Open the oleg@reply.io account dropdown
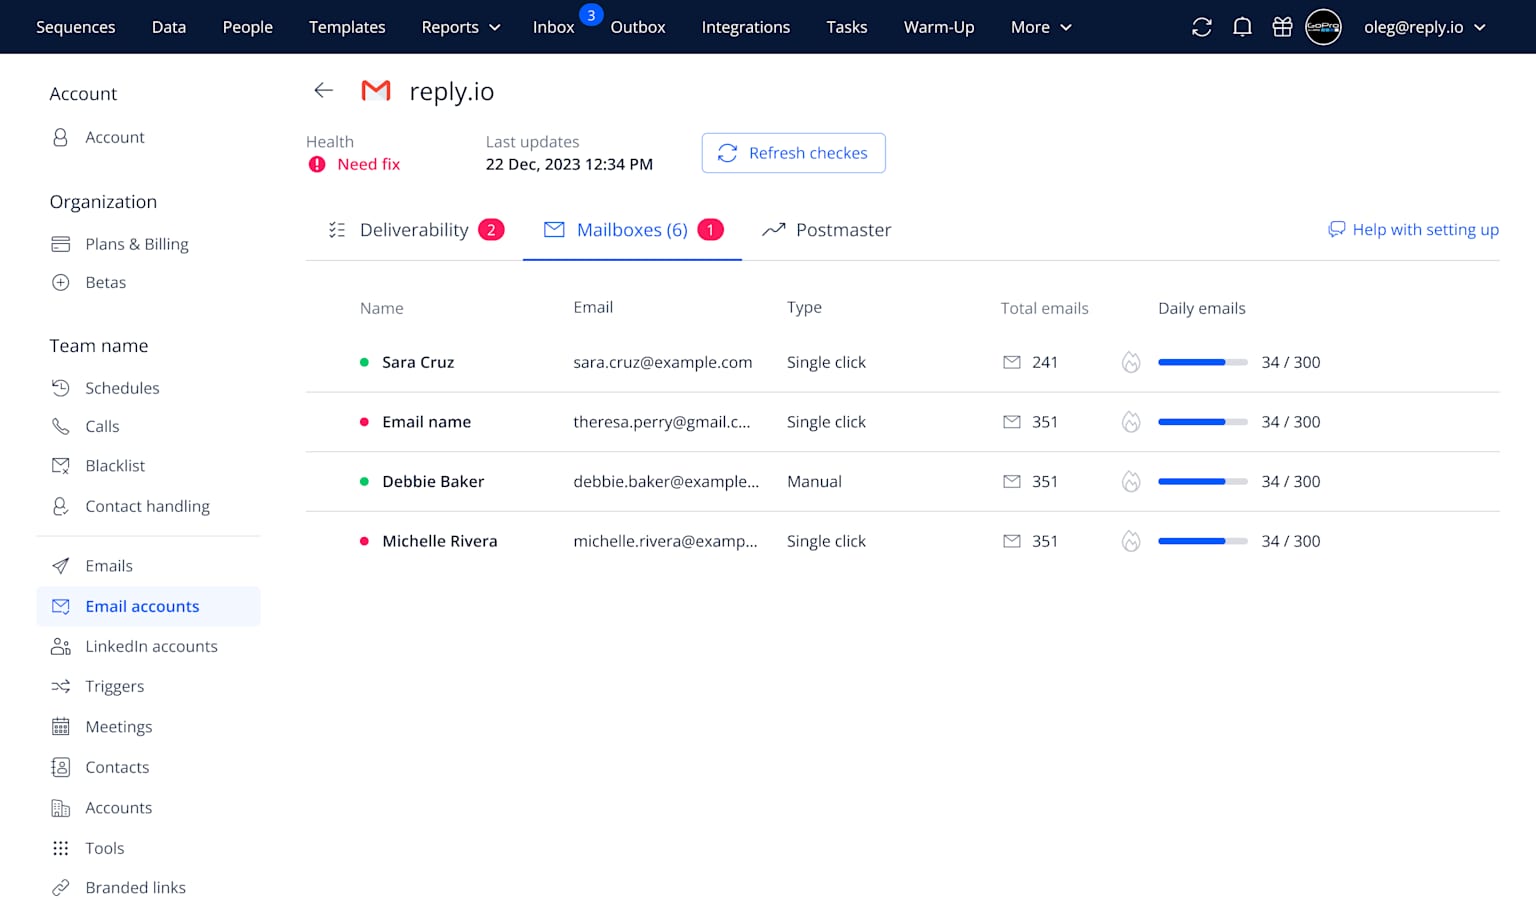This screenshot has width=1536, height=900. pyautogui.click(x=1425, y=27)
